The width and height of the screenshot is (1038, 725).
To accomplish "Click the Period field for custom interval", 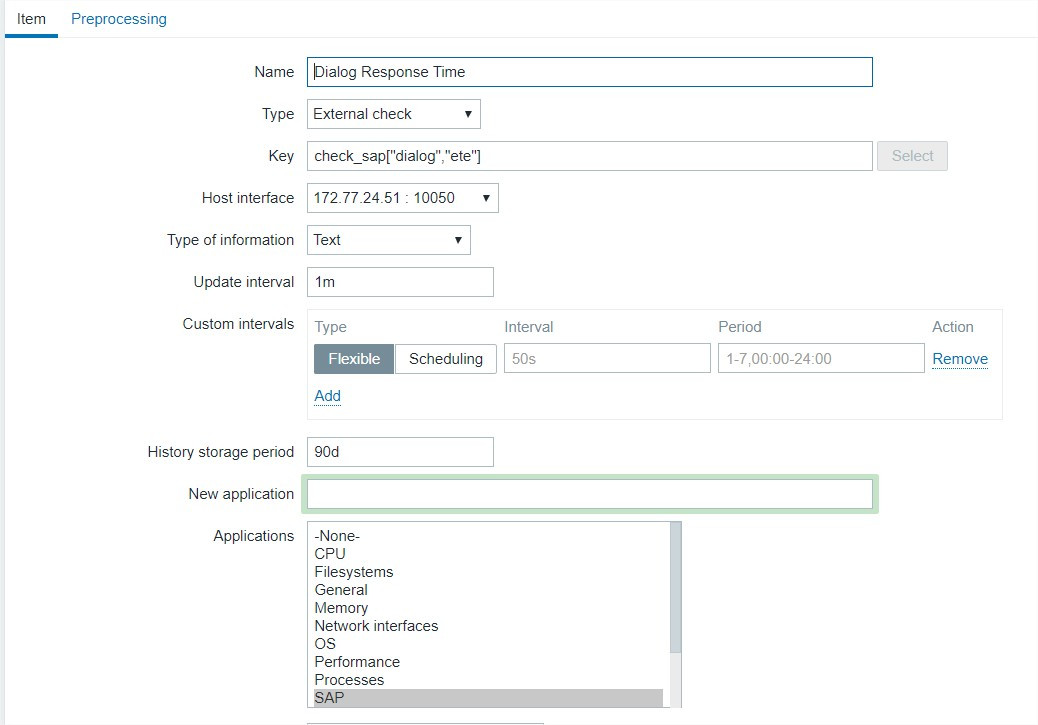I will (820, 359).
